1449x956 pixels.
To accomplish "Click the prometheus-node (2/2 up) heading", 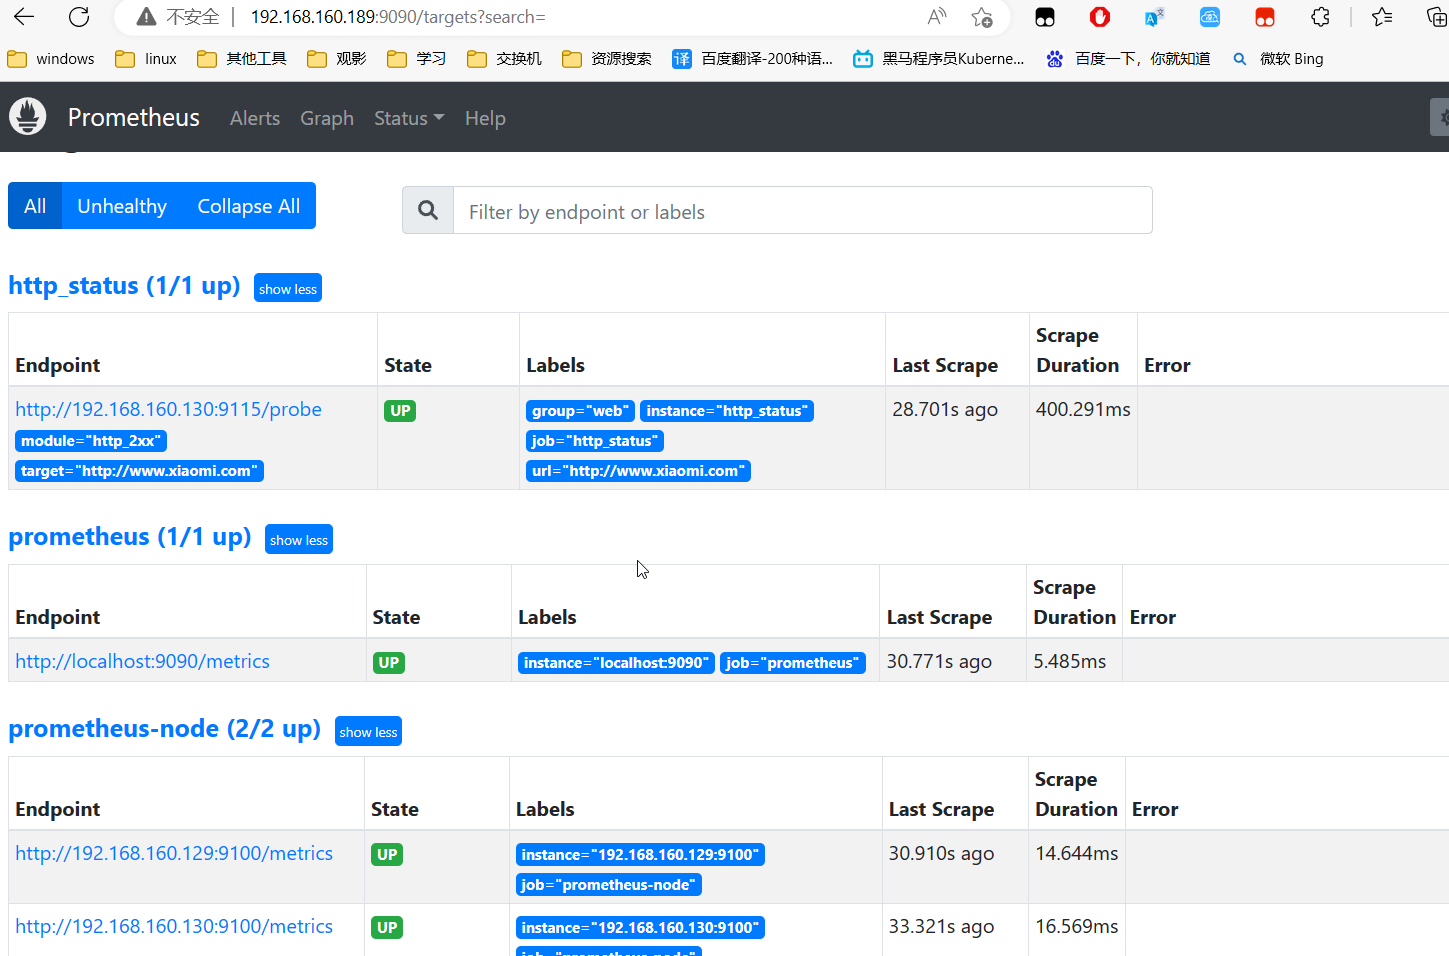I will coord(165,728).
